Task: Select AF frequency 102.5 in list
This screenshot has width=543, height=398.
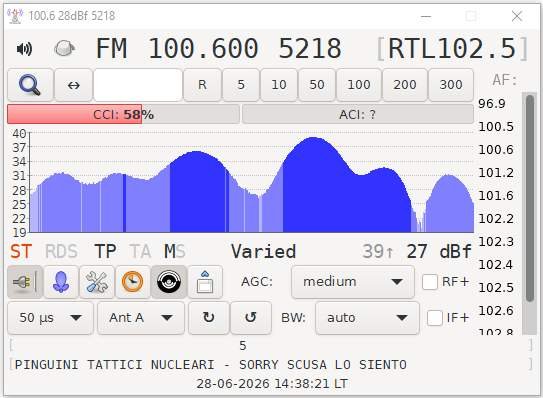Action: pyautogui.click(x=496, y=288)
